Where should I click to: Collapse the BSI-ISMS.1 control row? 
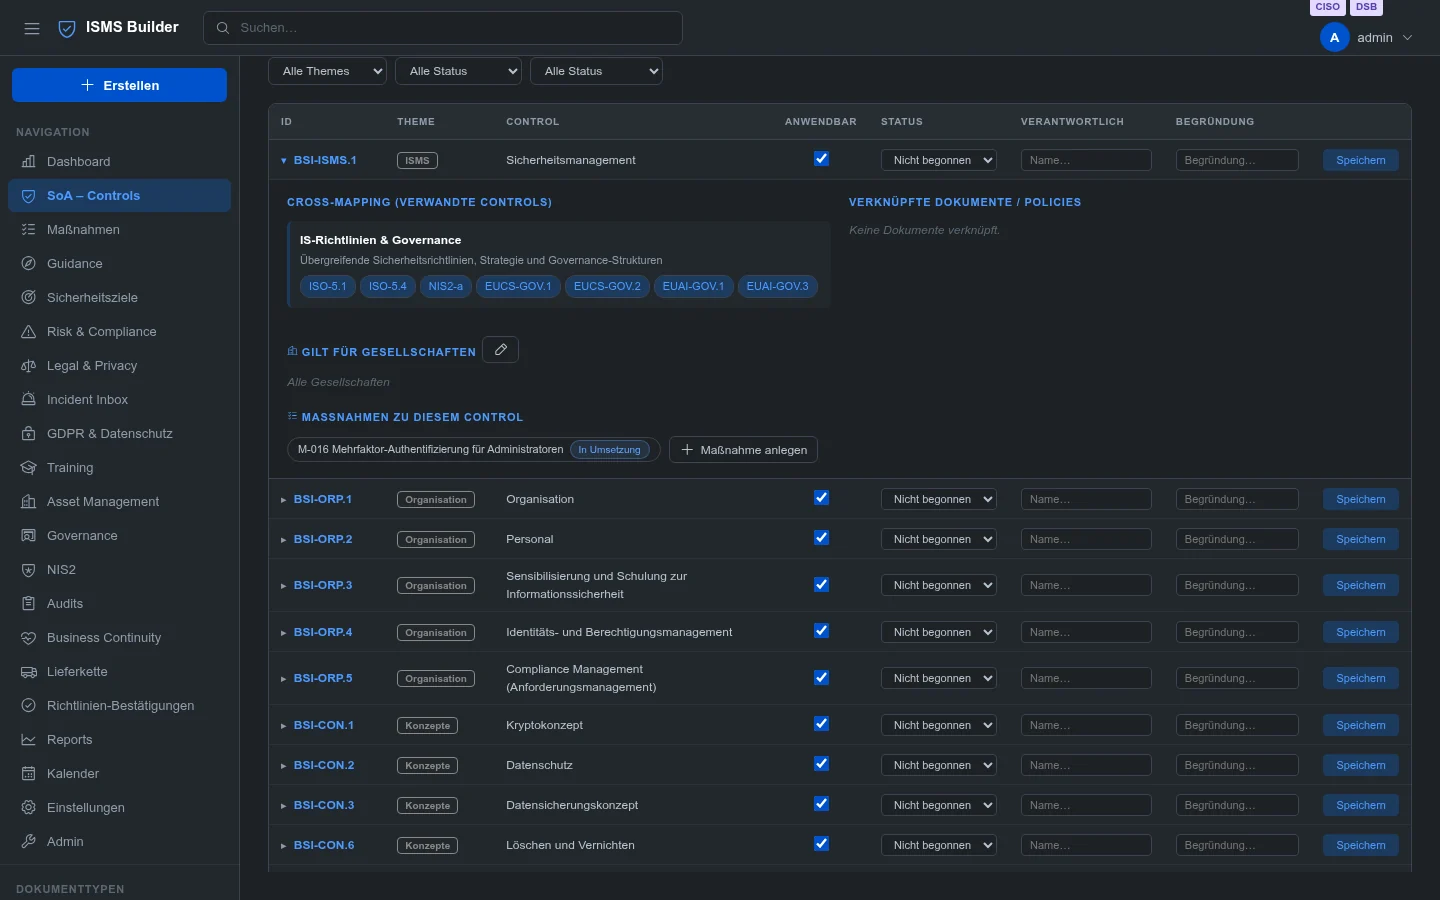coord(284,161)
